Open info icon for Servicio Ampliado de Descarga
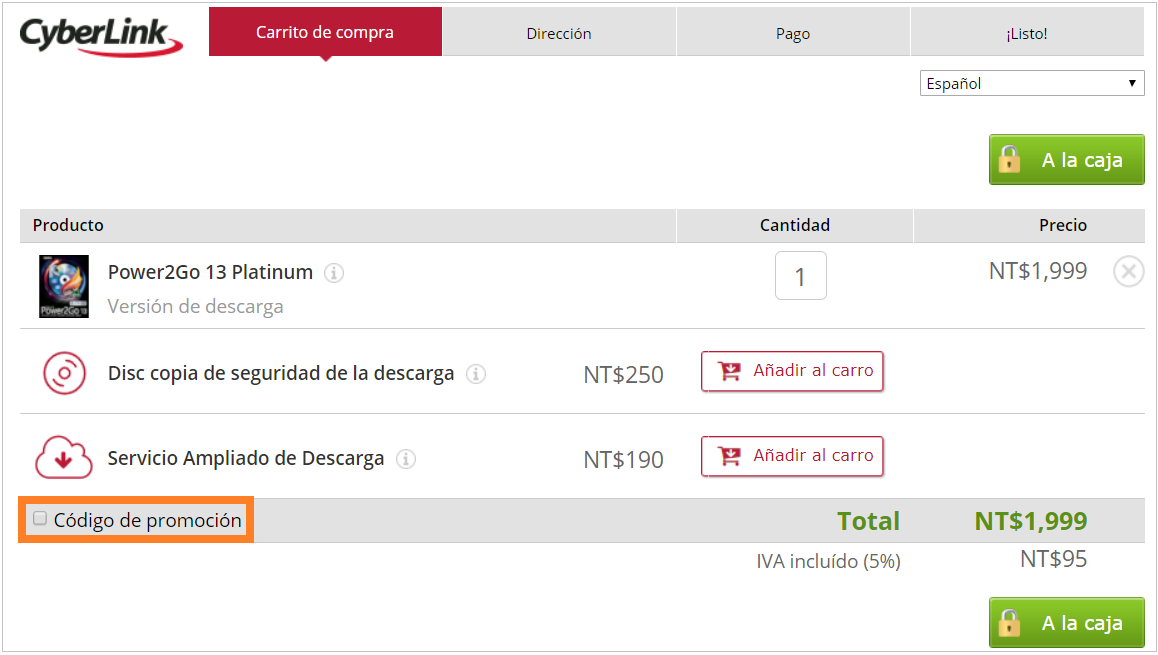The height and width of the screenshot is (655, 1158). coord(406,459)
